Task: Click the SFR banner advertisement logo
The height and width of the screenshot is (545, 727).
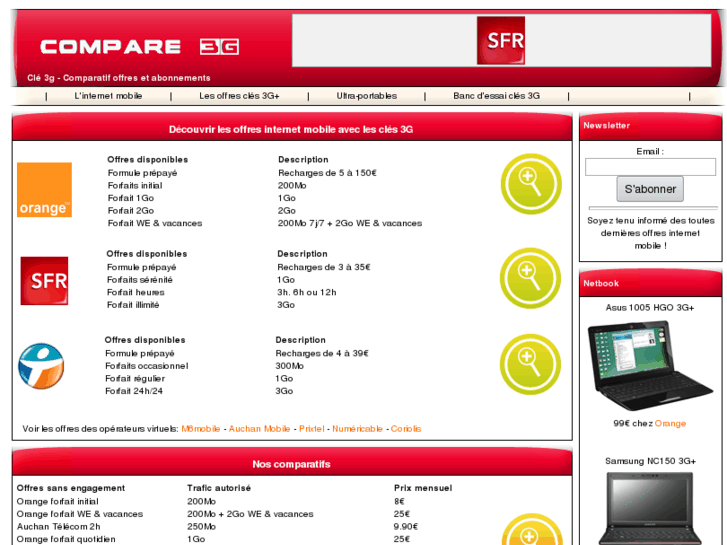Action: click(501, 40)
